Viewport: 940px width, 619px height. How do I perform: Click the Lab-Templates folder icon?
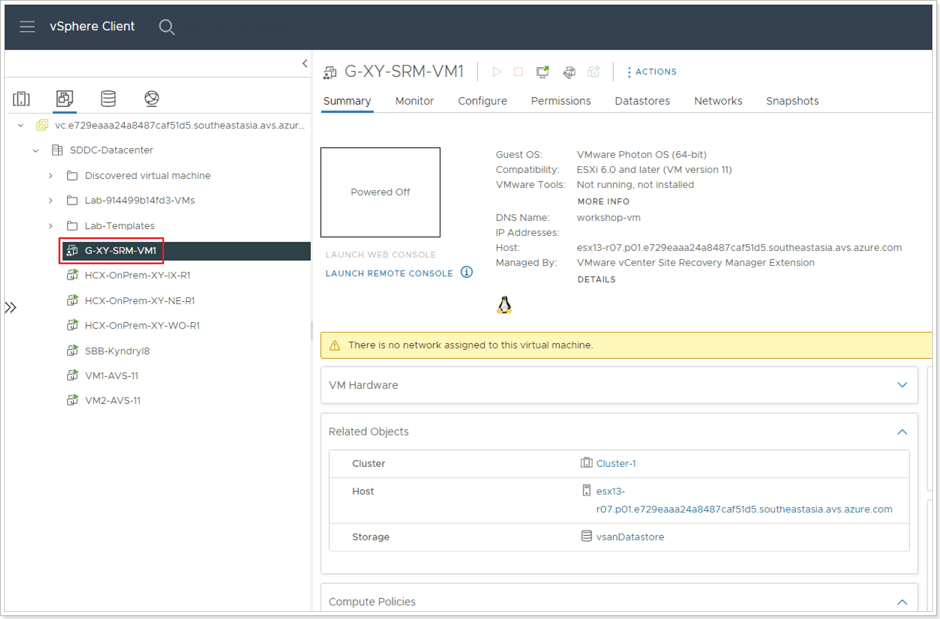[x=72, y=225]
